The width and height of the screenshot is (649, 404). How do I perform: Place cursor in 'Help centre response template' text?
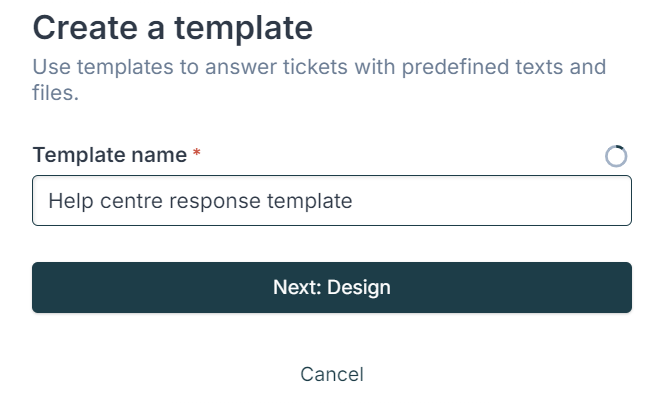coord(200,201)
